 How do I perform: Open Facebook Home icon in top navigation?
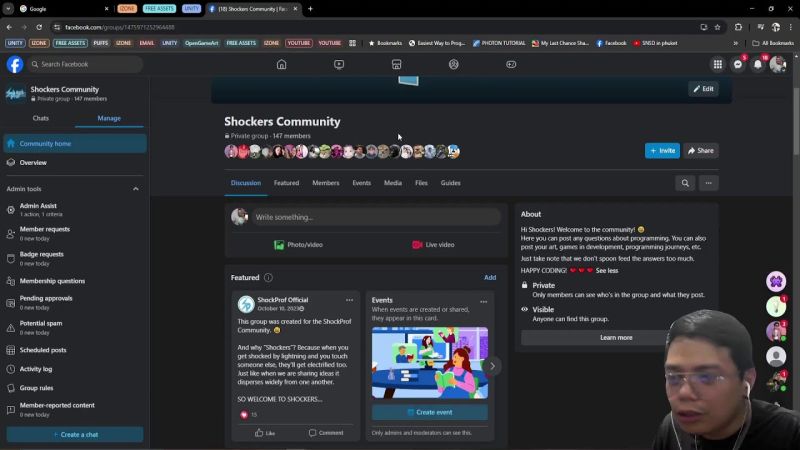[x=282, y=64]
